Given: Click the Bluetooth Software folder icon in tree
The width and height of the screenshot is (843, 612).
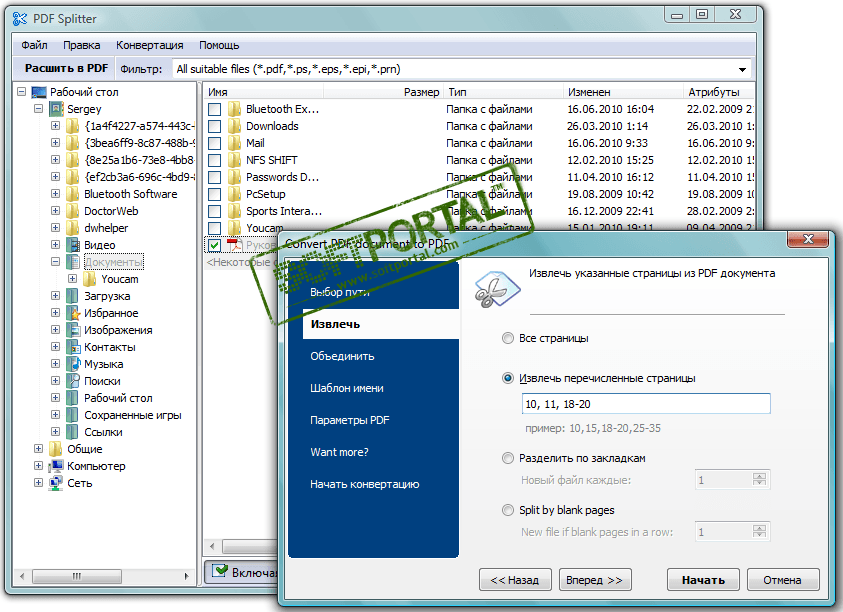Looking at the screenshot, I should (x=73, y=194).
